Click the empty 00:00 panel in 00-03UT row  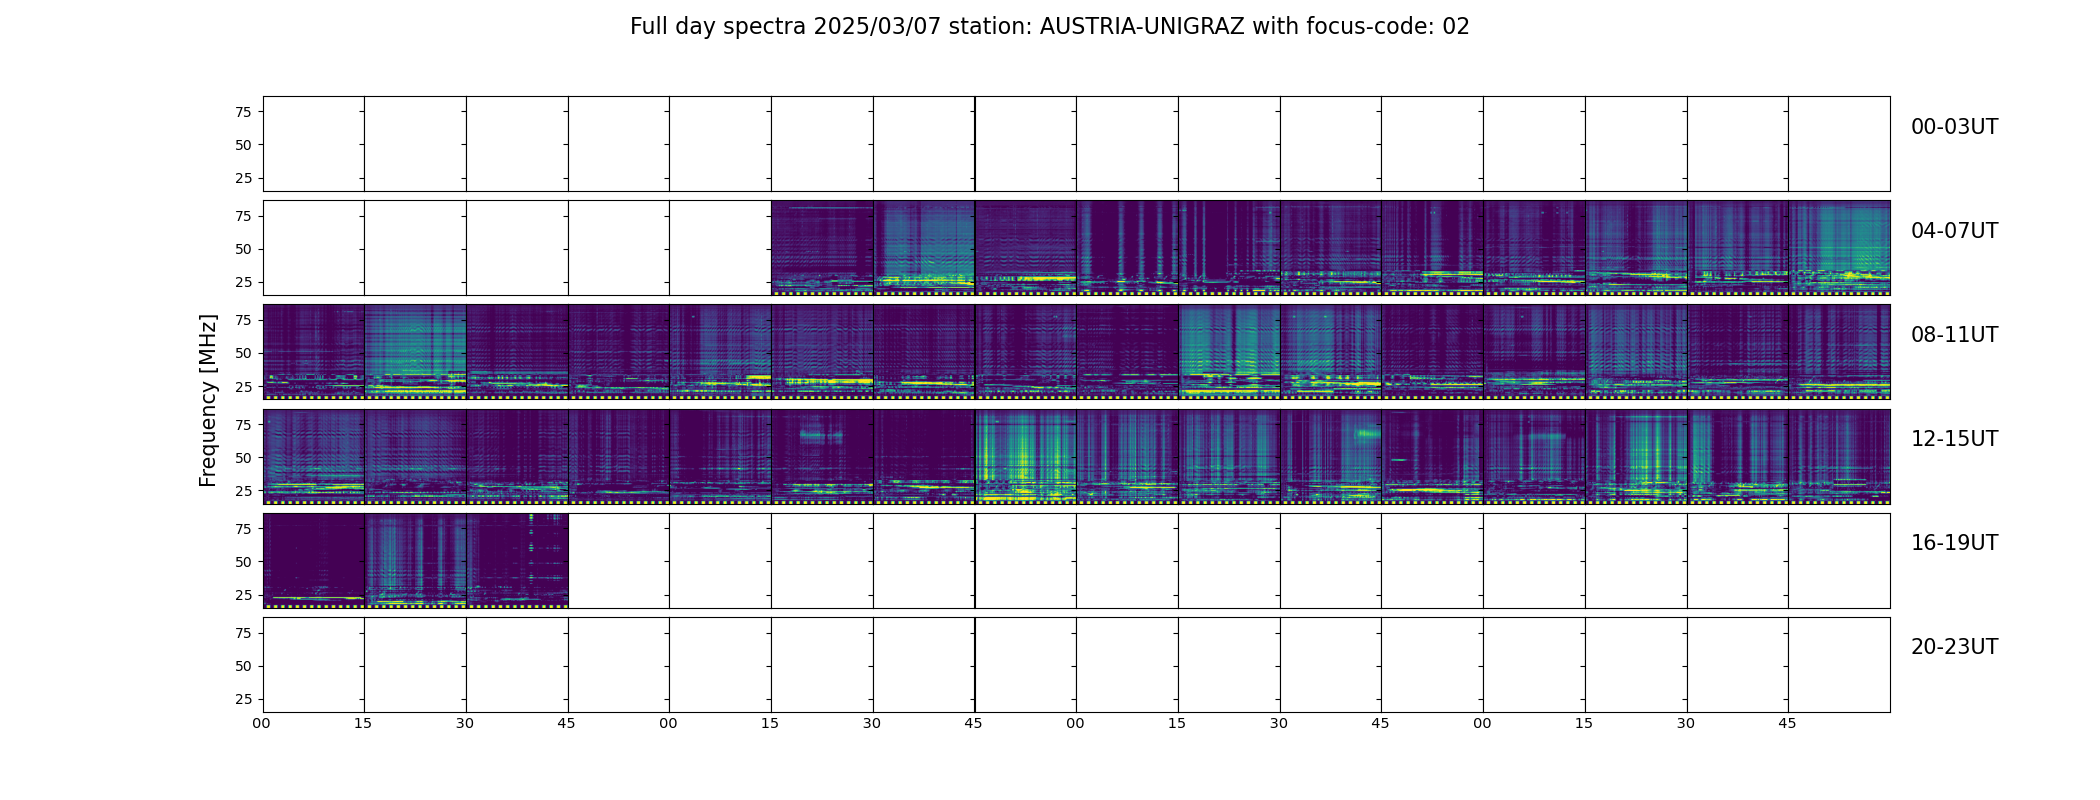[313, 144]
